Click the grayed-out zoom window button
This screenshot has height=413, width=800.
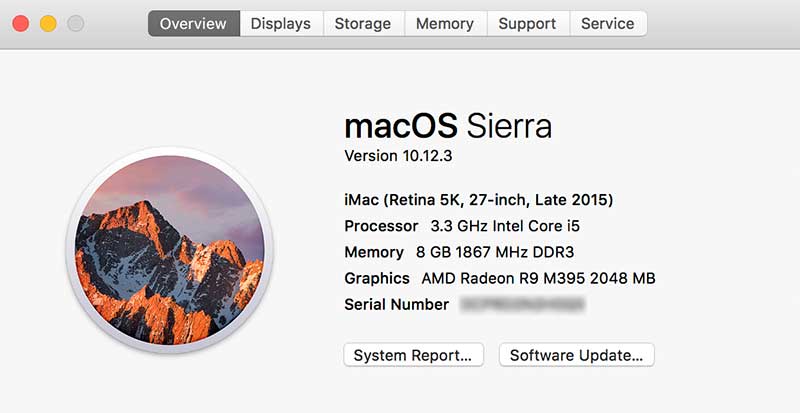(75, 23)
